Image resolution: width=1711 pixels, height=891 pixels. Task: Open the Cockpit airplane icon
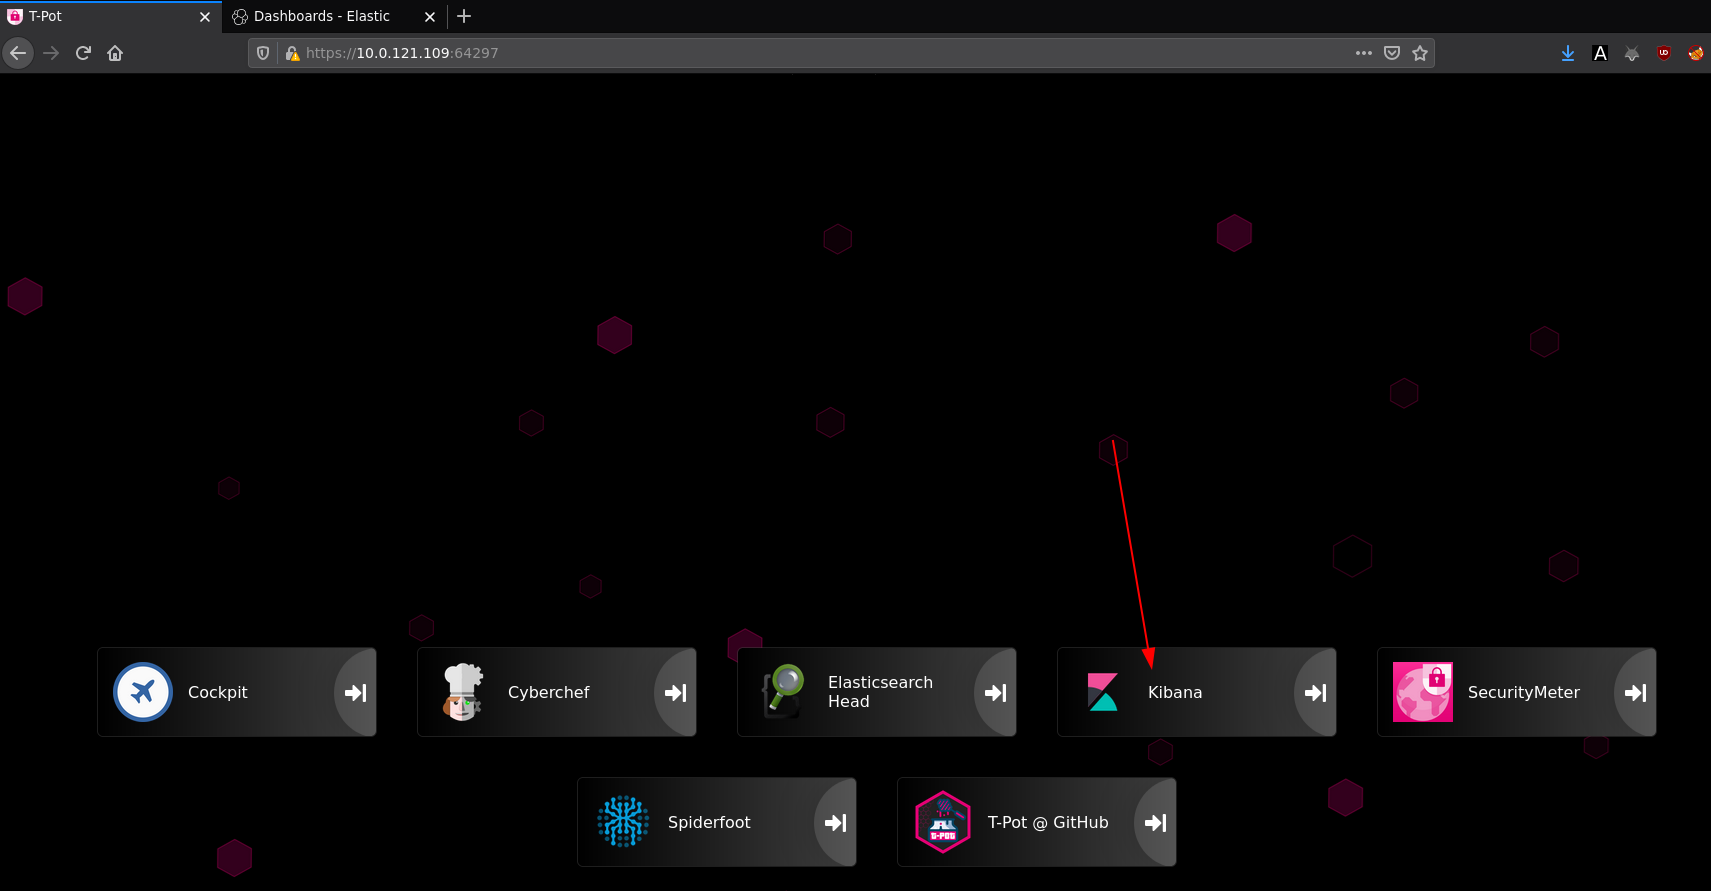point(143,692)
